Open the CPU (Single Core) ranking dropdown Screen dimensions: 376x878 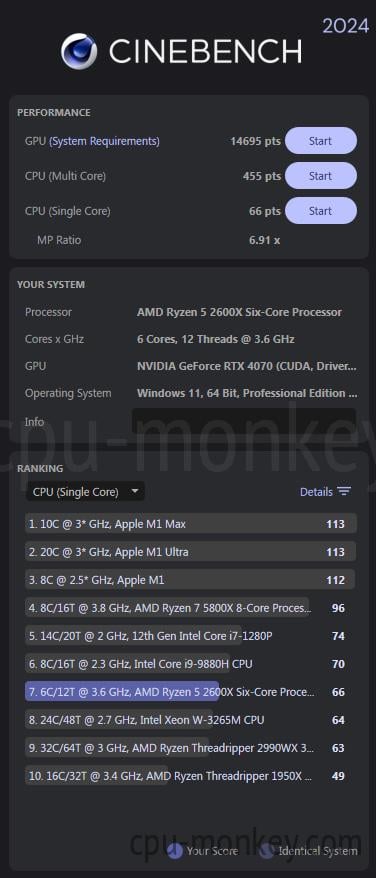pos(85,492)
